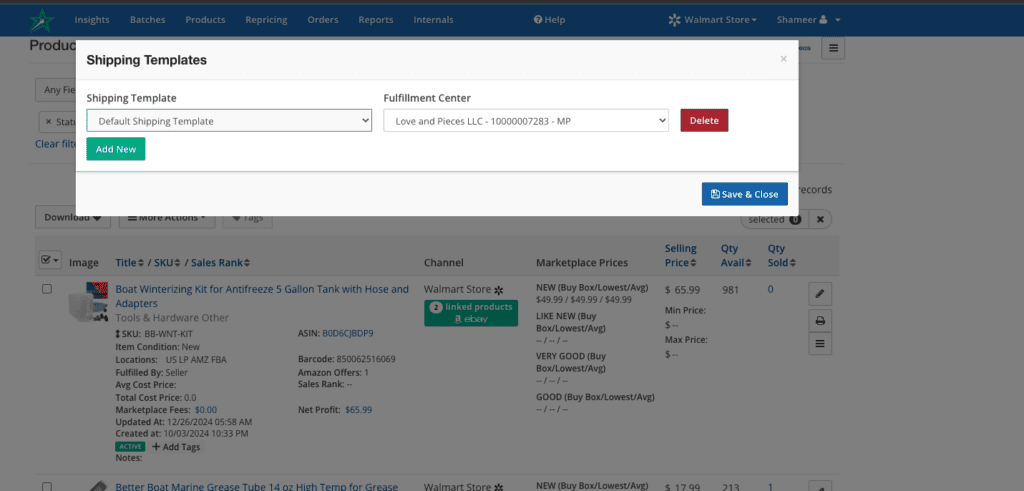
Task: Click the Qty Sold value 1 in Grease row
Action: pyautogui.click(x=771, y=486)
